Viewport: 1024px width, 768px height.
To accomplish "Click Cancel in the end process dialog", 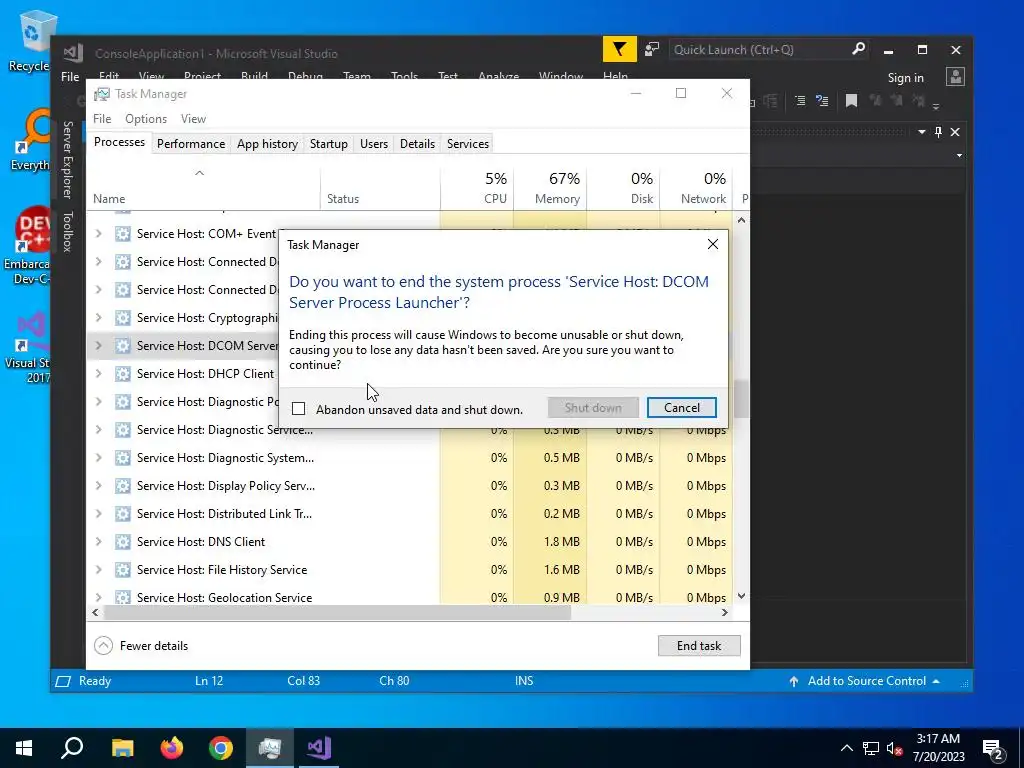I will (x=682, y=408).
